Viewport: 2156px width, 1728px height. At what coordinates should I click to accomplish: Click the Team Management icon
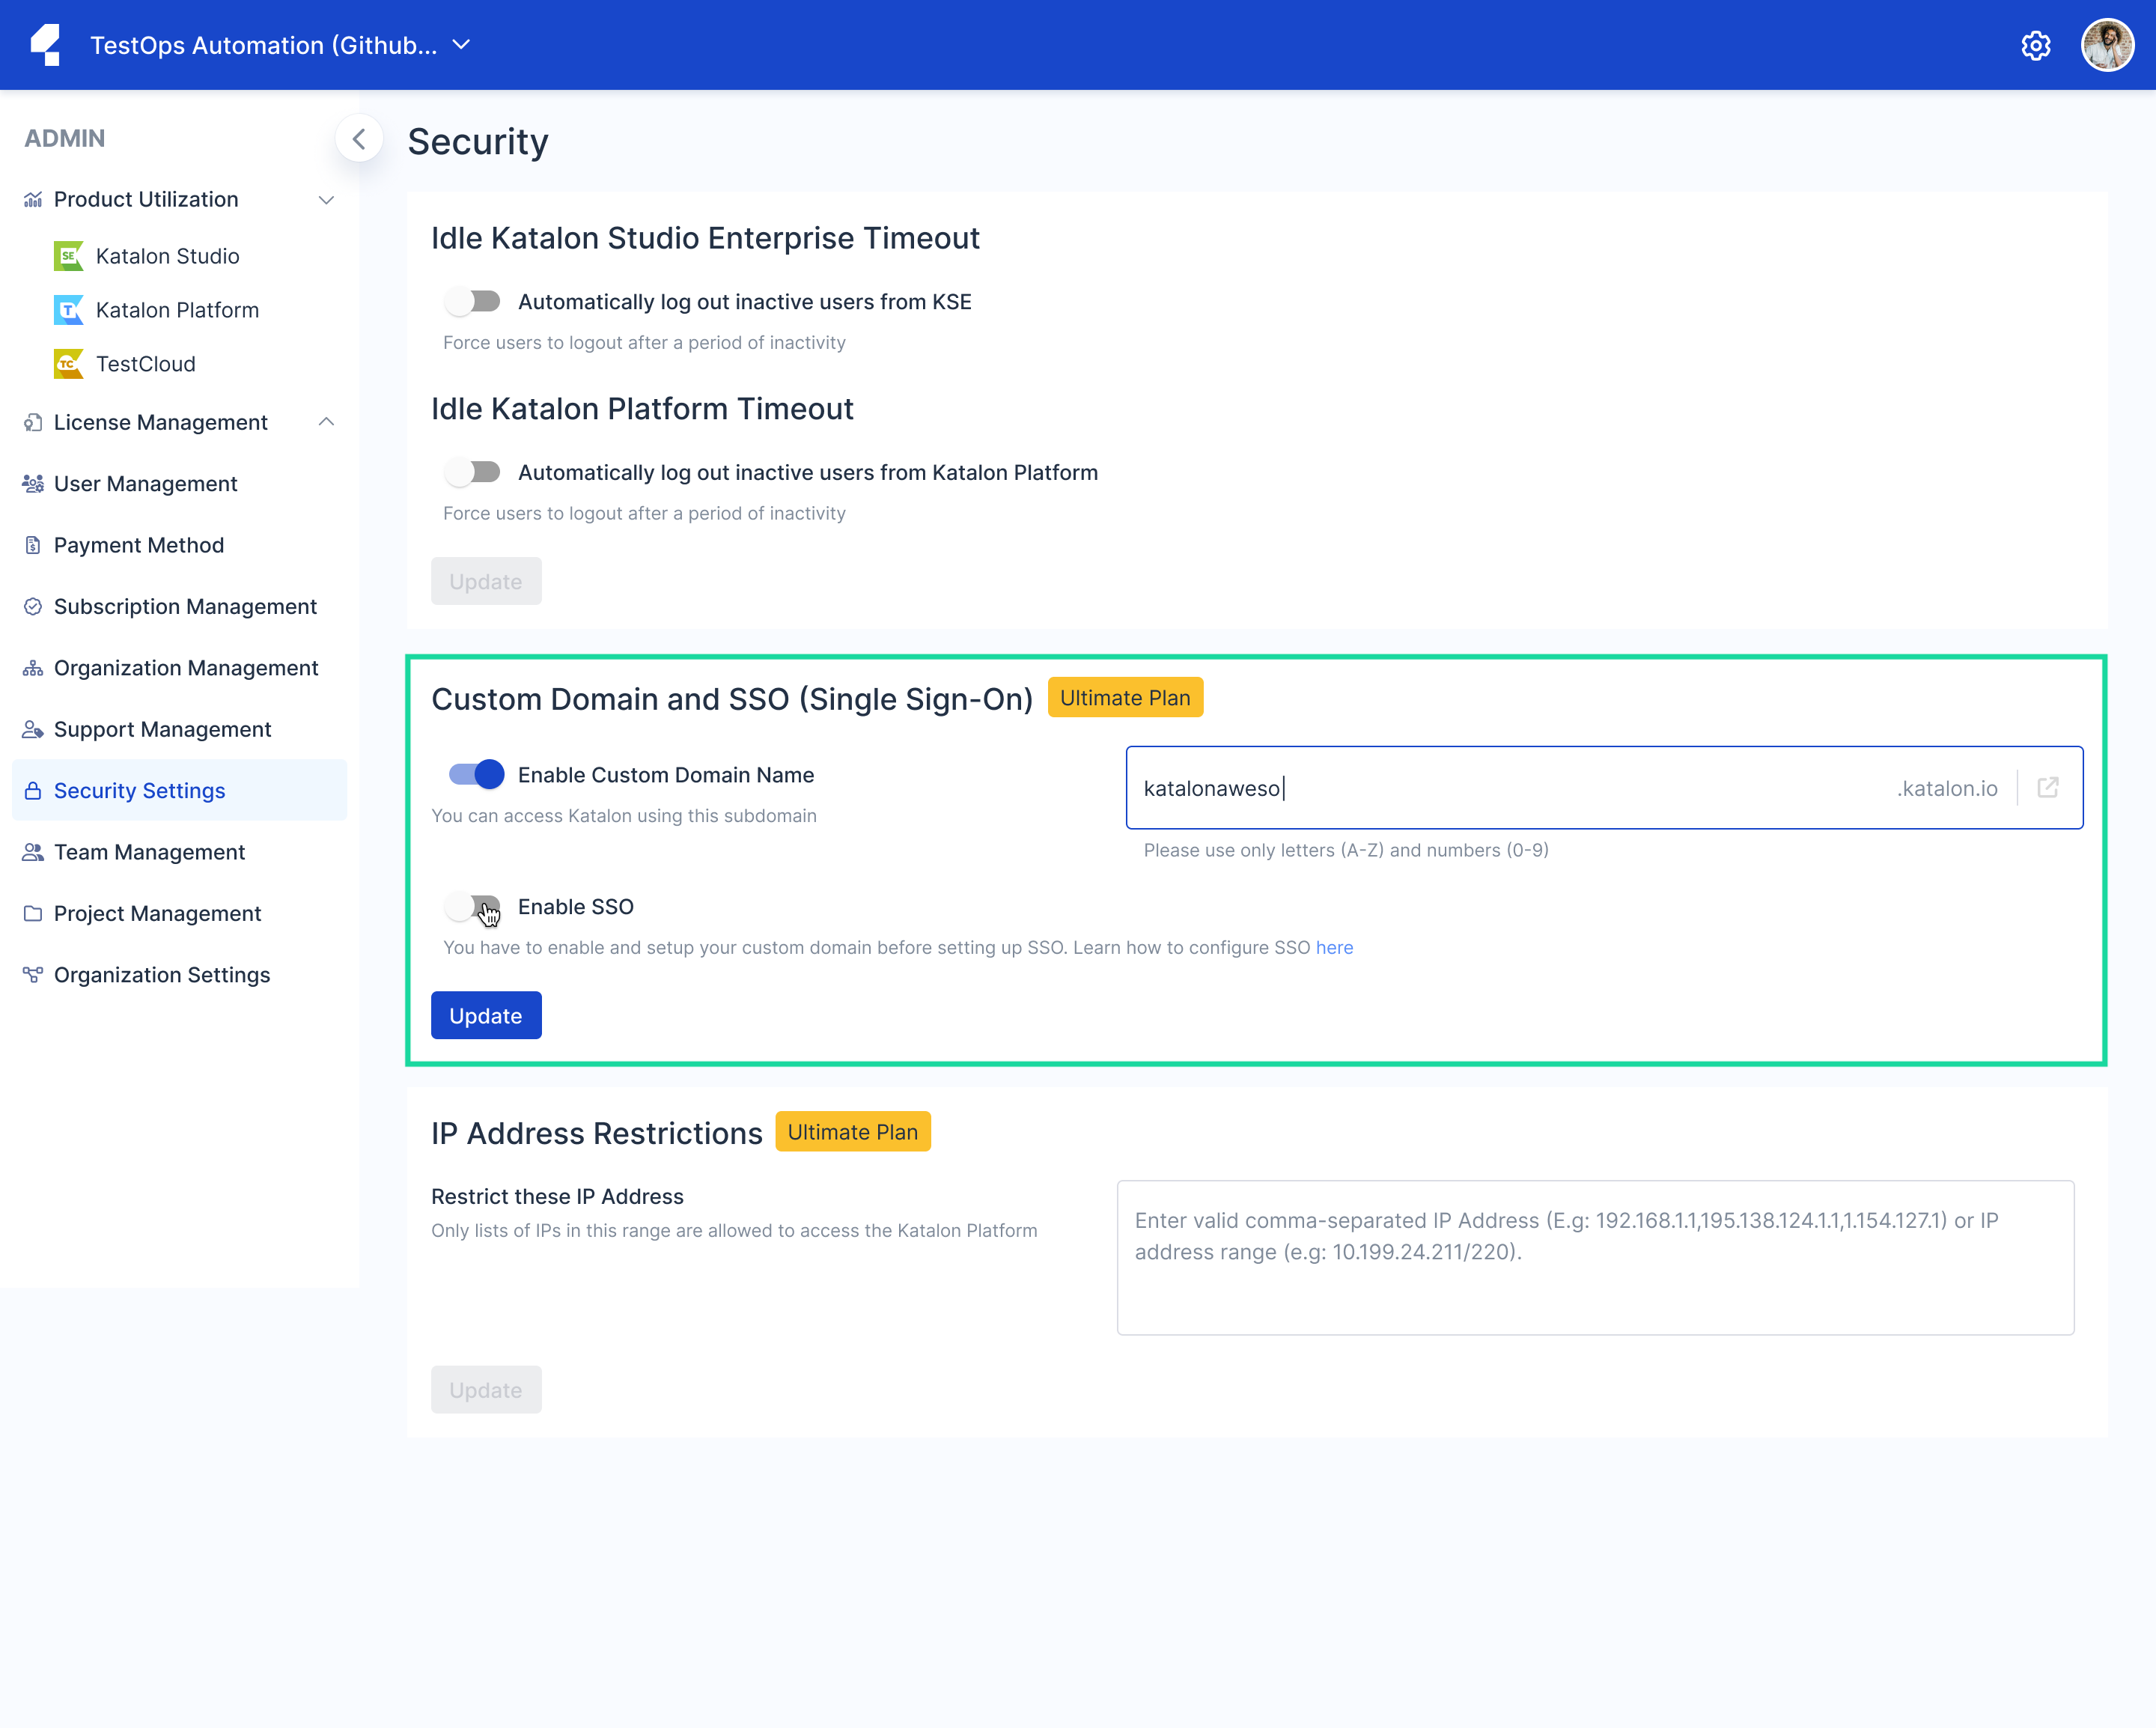pos(33,852)
